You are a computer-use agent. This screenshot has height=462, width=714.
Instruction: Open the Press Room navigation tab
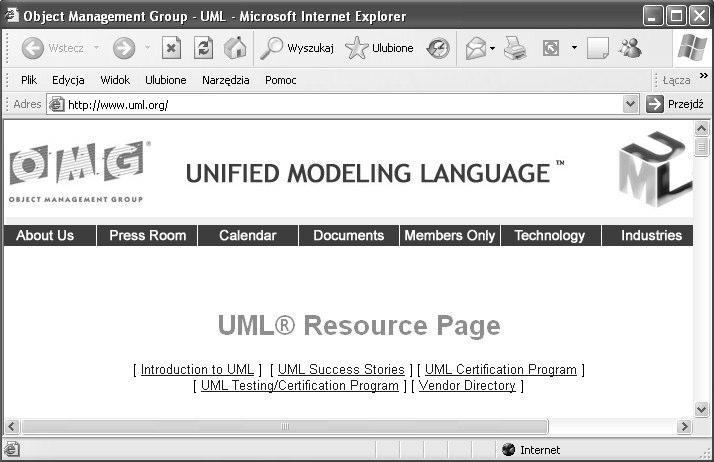point(147,235)
